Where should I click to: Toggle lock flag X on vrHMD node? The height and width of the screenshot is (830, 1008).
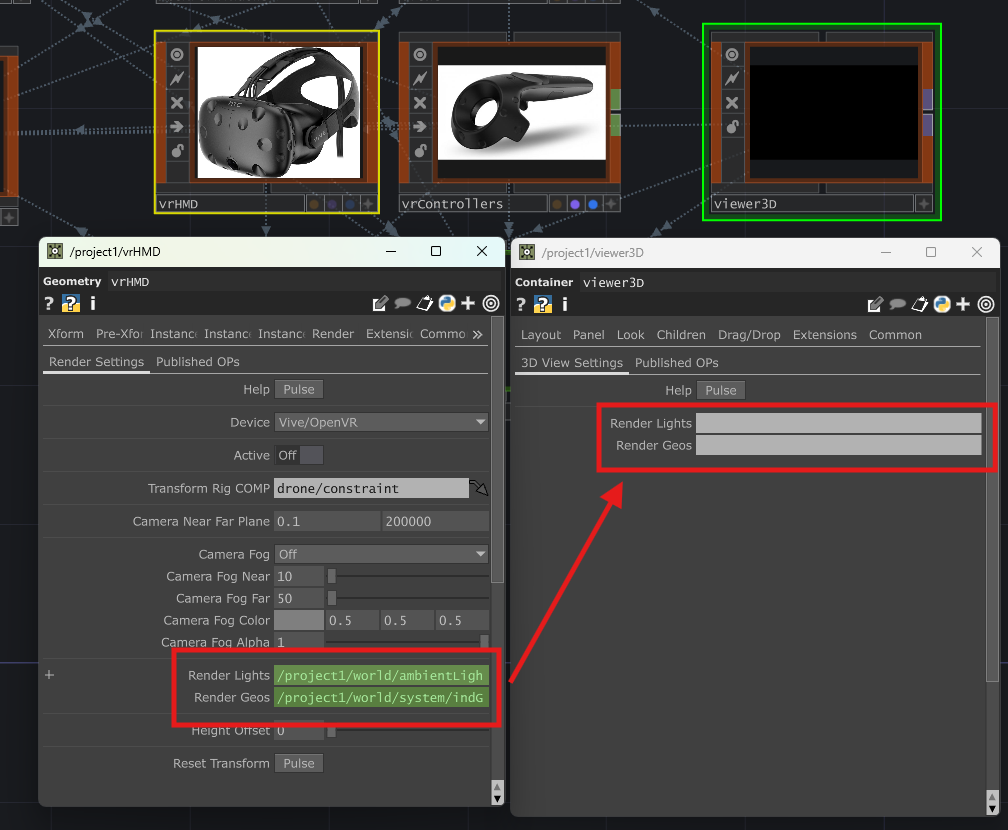point(177,103)
